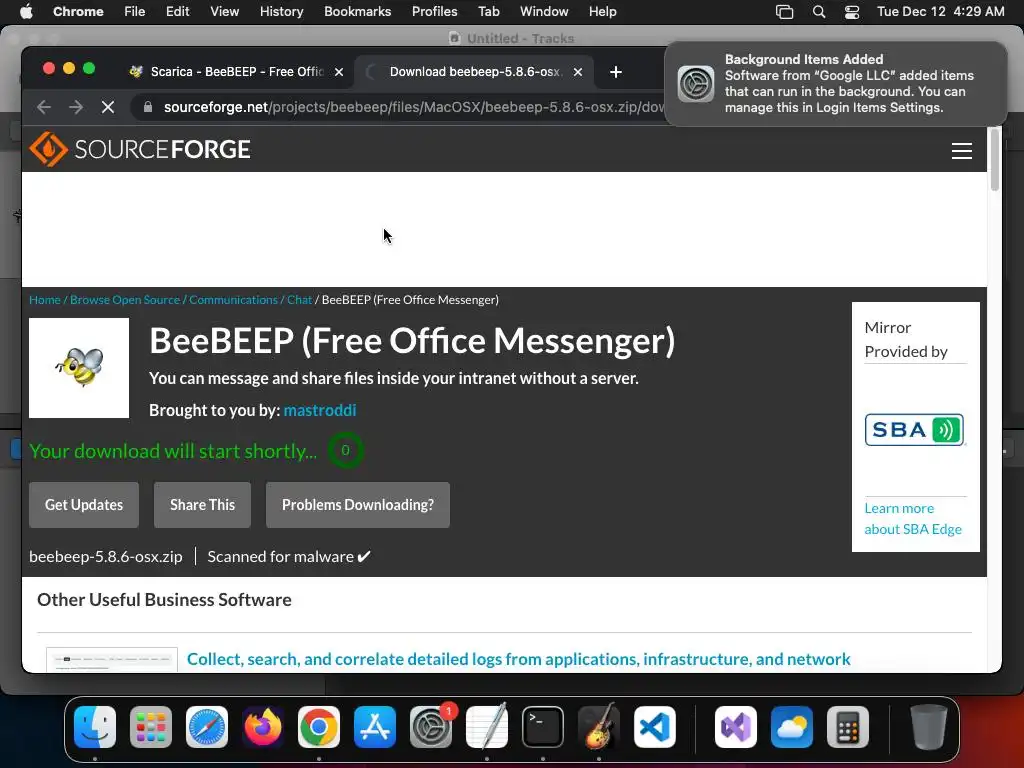Go to Home breadcrumb link
The height and width of the screenshot is (768, 1024).
point(45,300)
